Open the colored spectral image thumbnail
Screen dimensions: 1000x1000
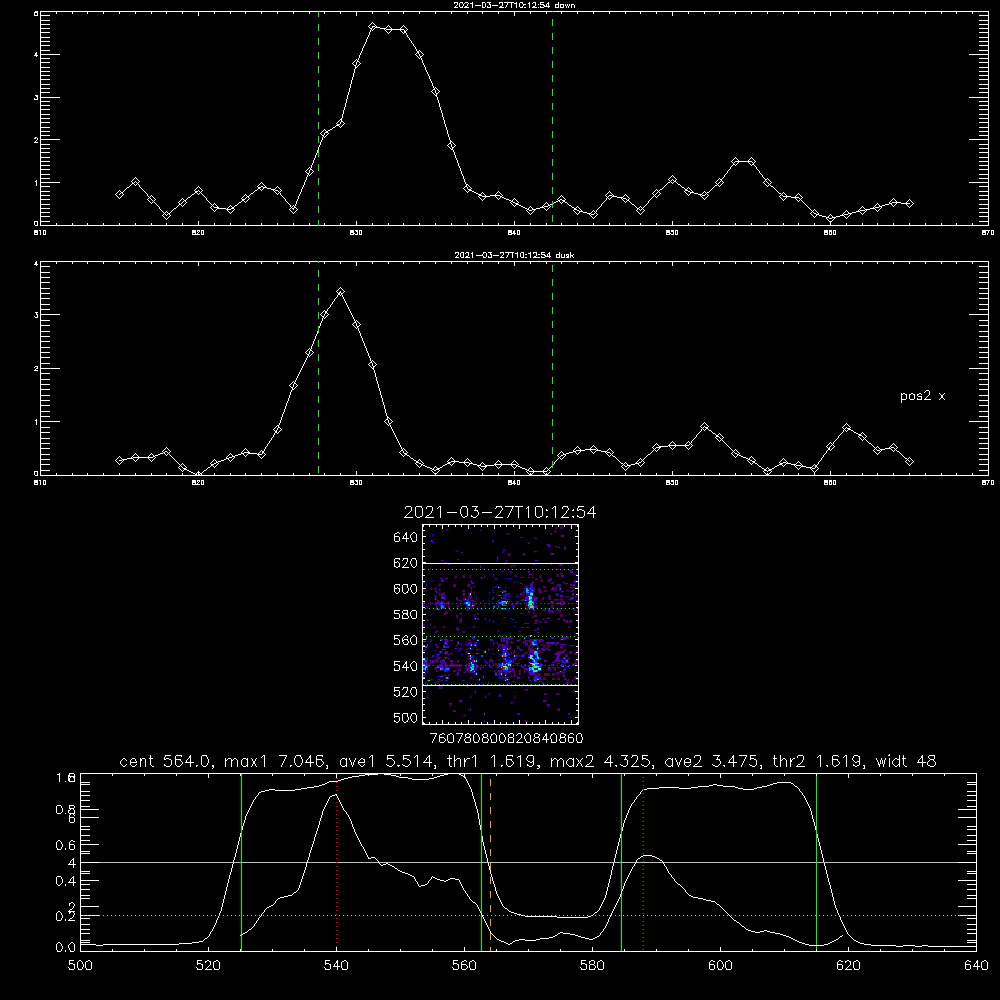(x=500, y=624)
